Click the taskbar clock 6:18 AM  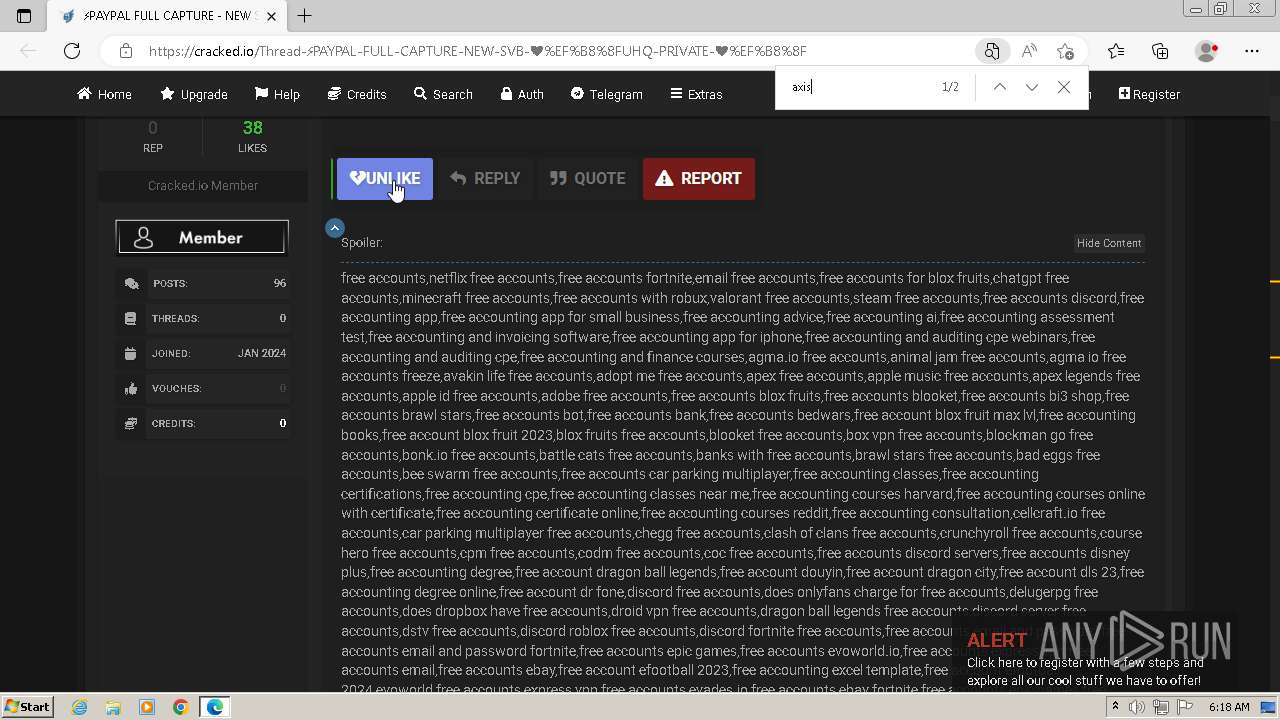pyautogui.click(x=1229, y=707)
